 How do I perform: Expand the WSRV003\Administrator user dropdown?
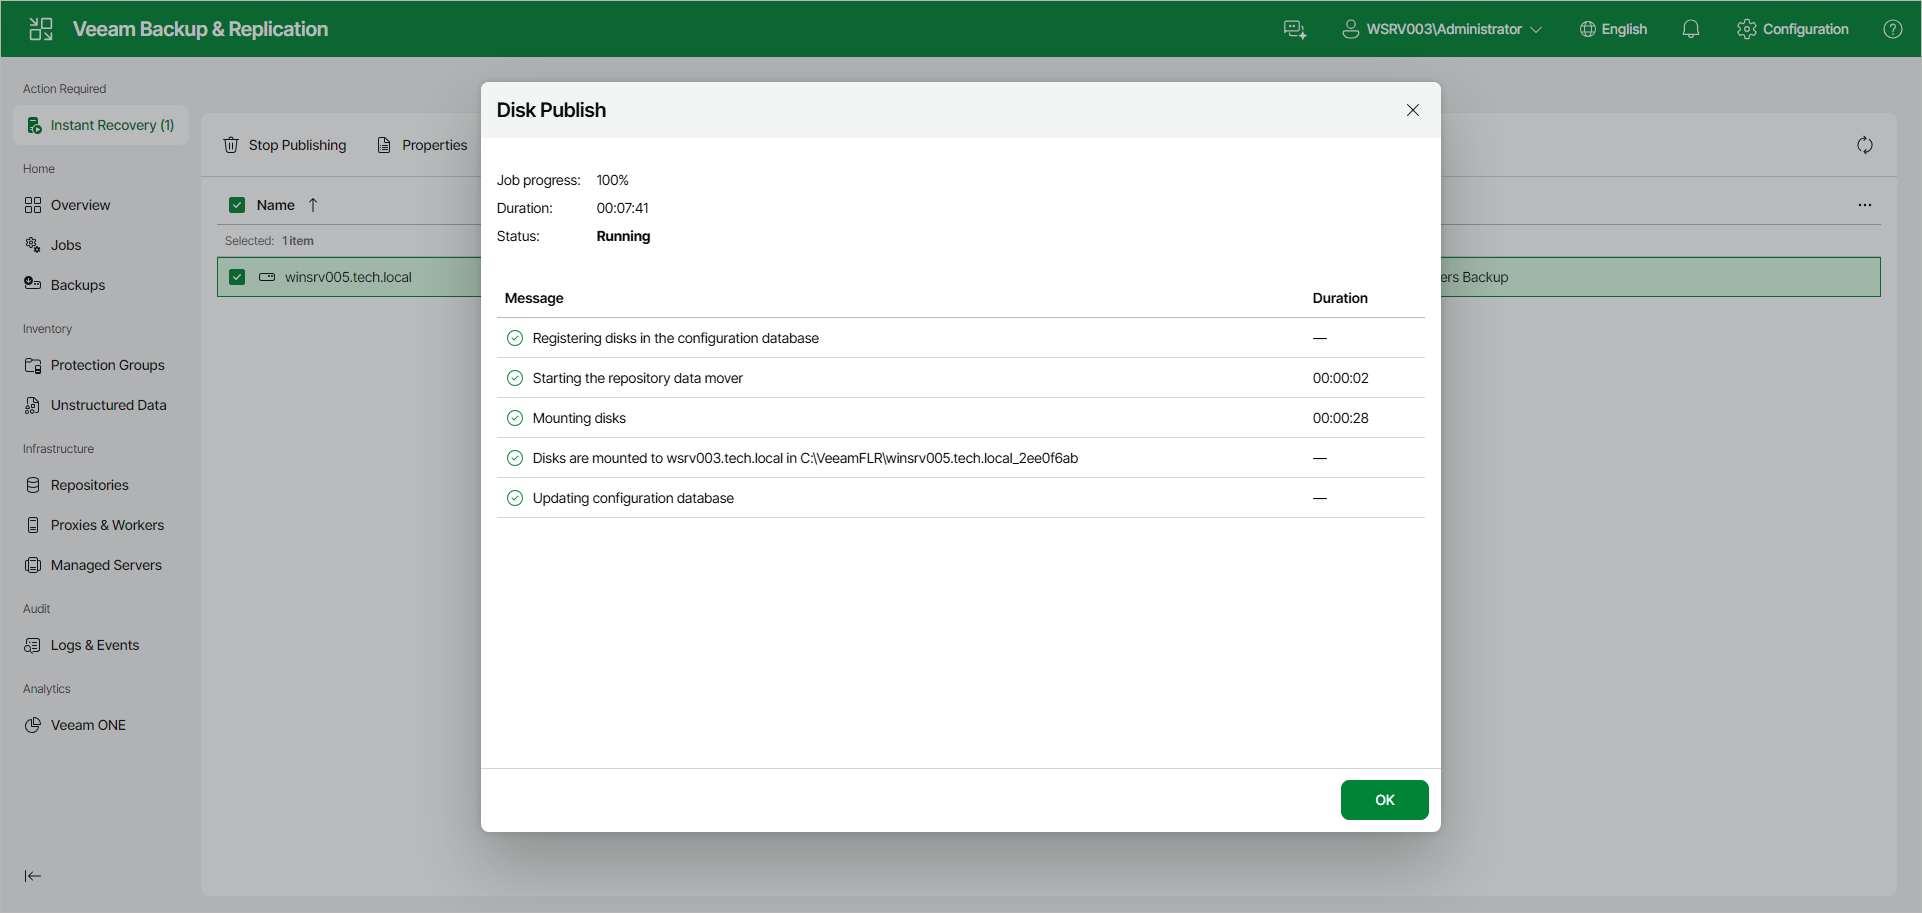click(1442, 29)
